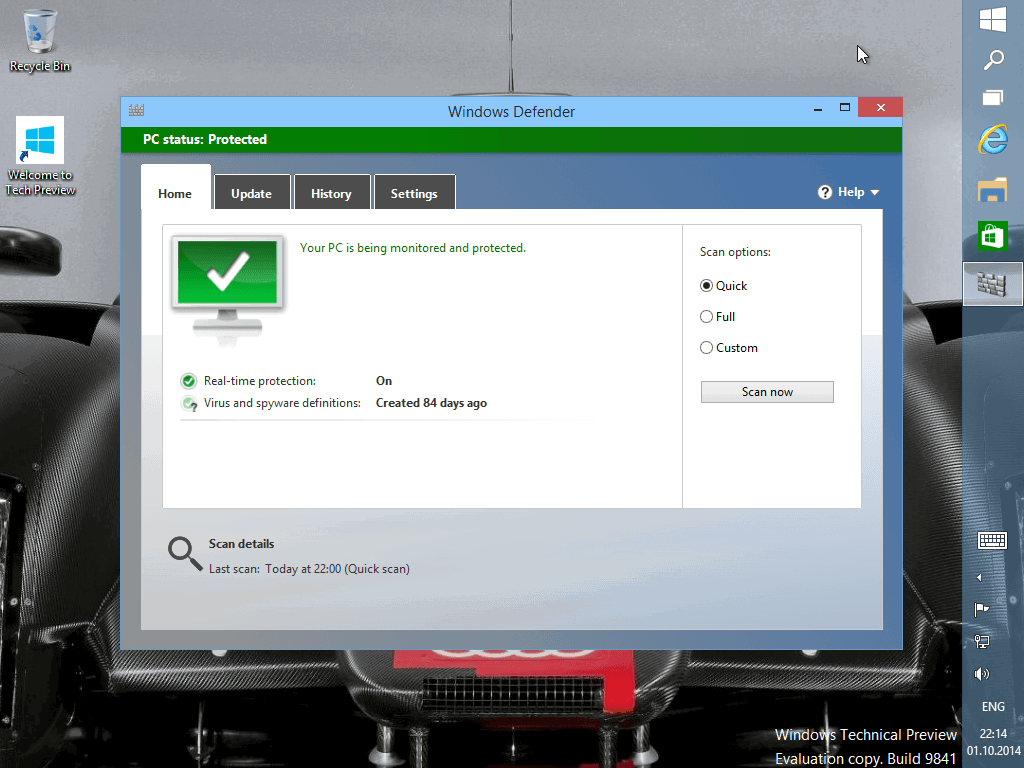Open the Windows Store from the taskbar

(992, 237)
